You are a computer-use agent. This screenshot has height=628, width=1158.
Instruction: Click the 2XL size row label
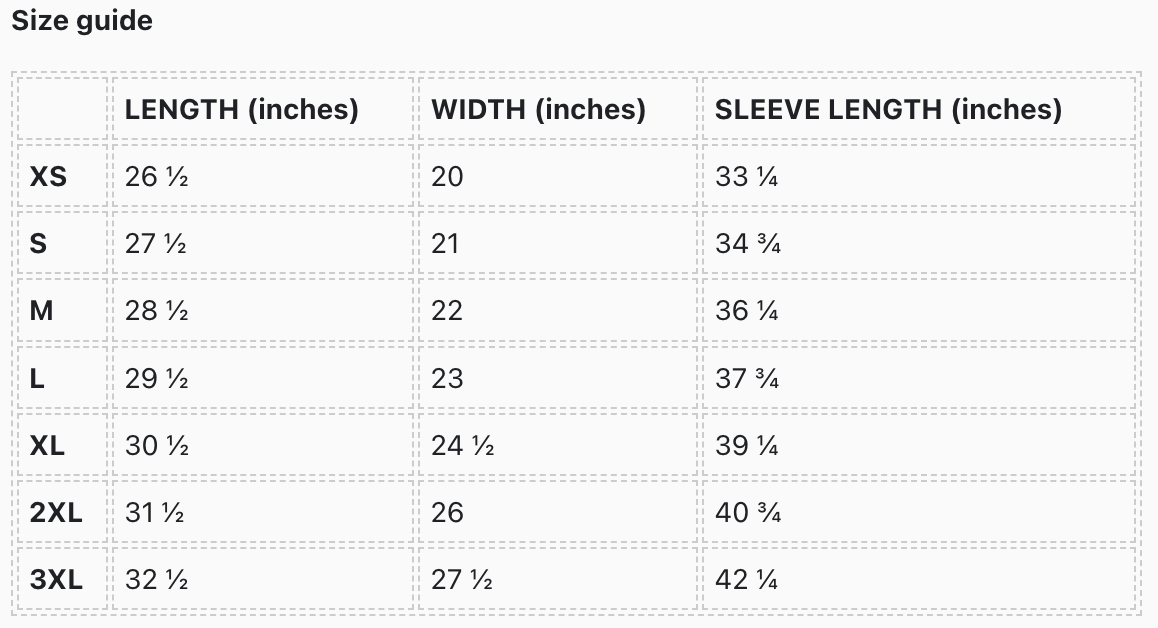click(56, 513)
